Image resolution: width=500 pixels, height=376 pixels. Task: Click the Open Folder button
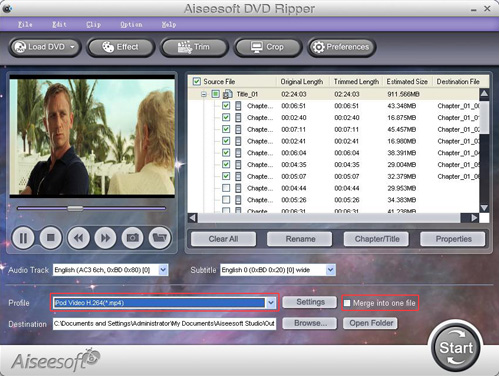(371, 323)
